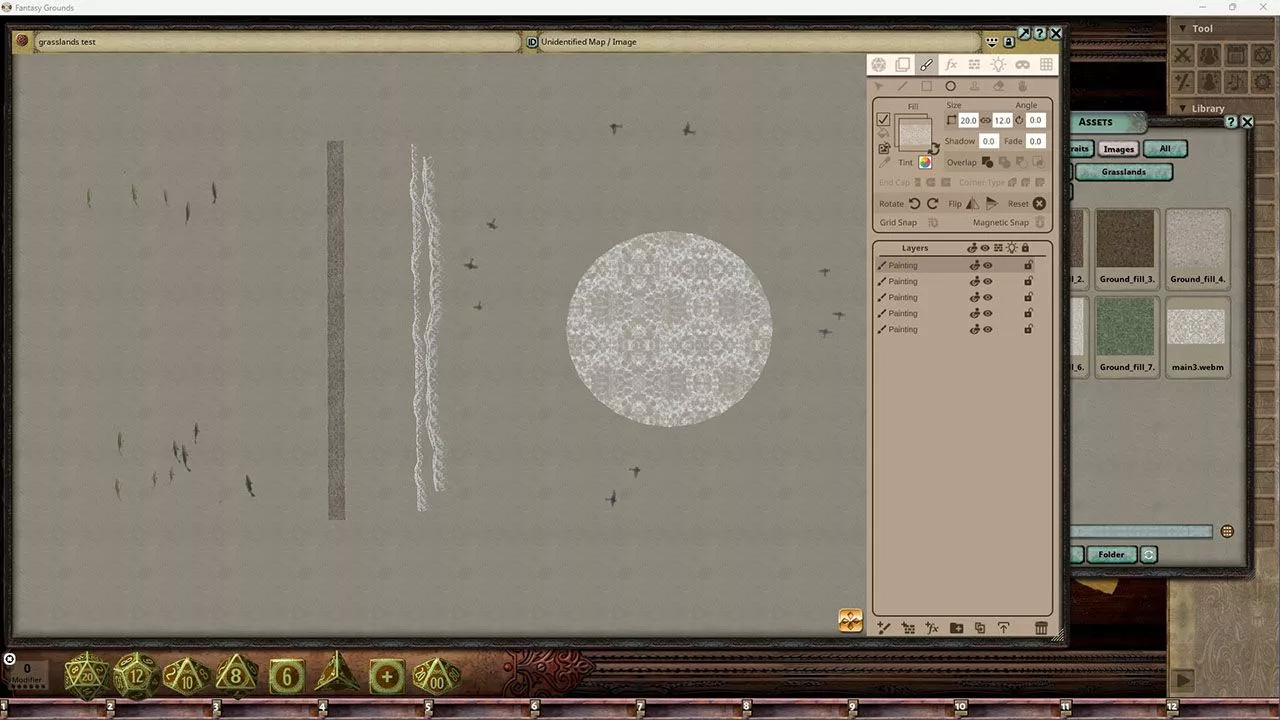This screenshot has width=1280, height=720.
Task: Click the Shadow value field
Action: tap(988, 141)
